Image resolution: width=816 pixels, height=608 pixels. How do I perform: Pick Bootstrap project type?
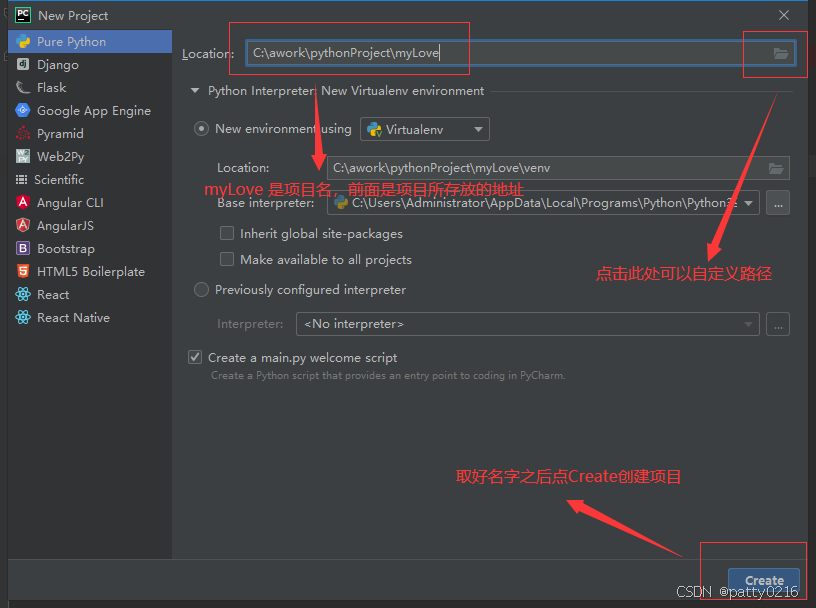tap(90, 248)
